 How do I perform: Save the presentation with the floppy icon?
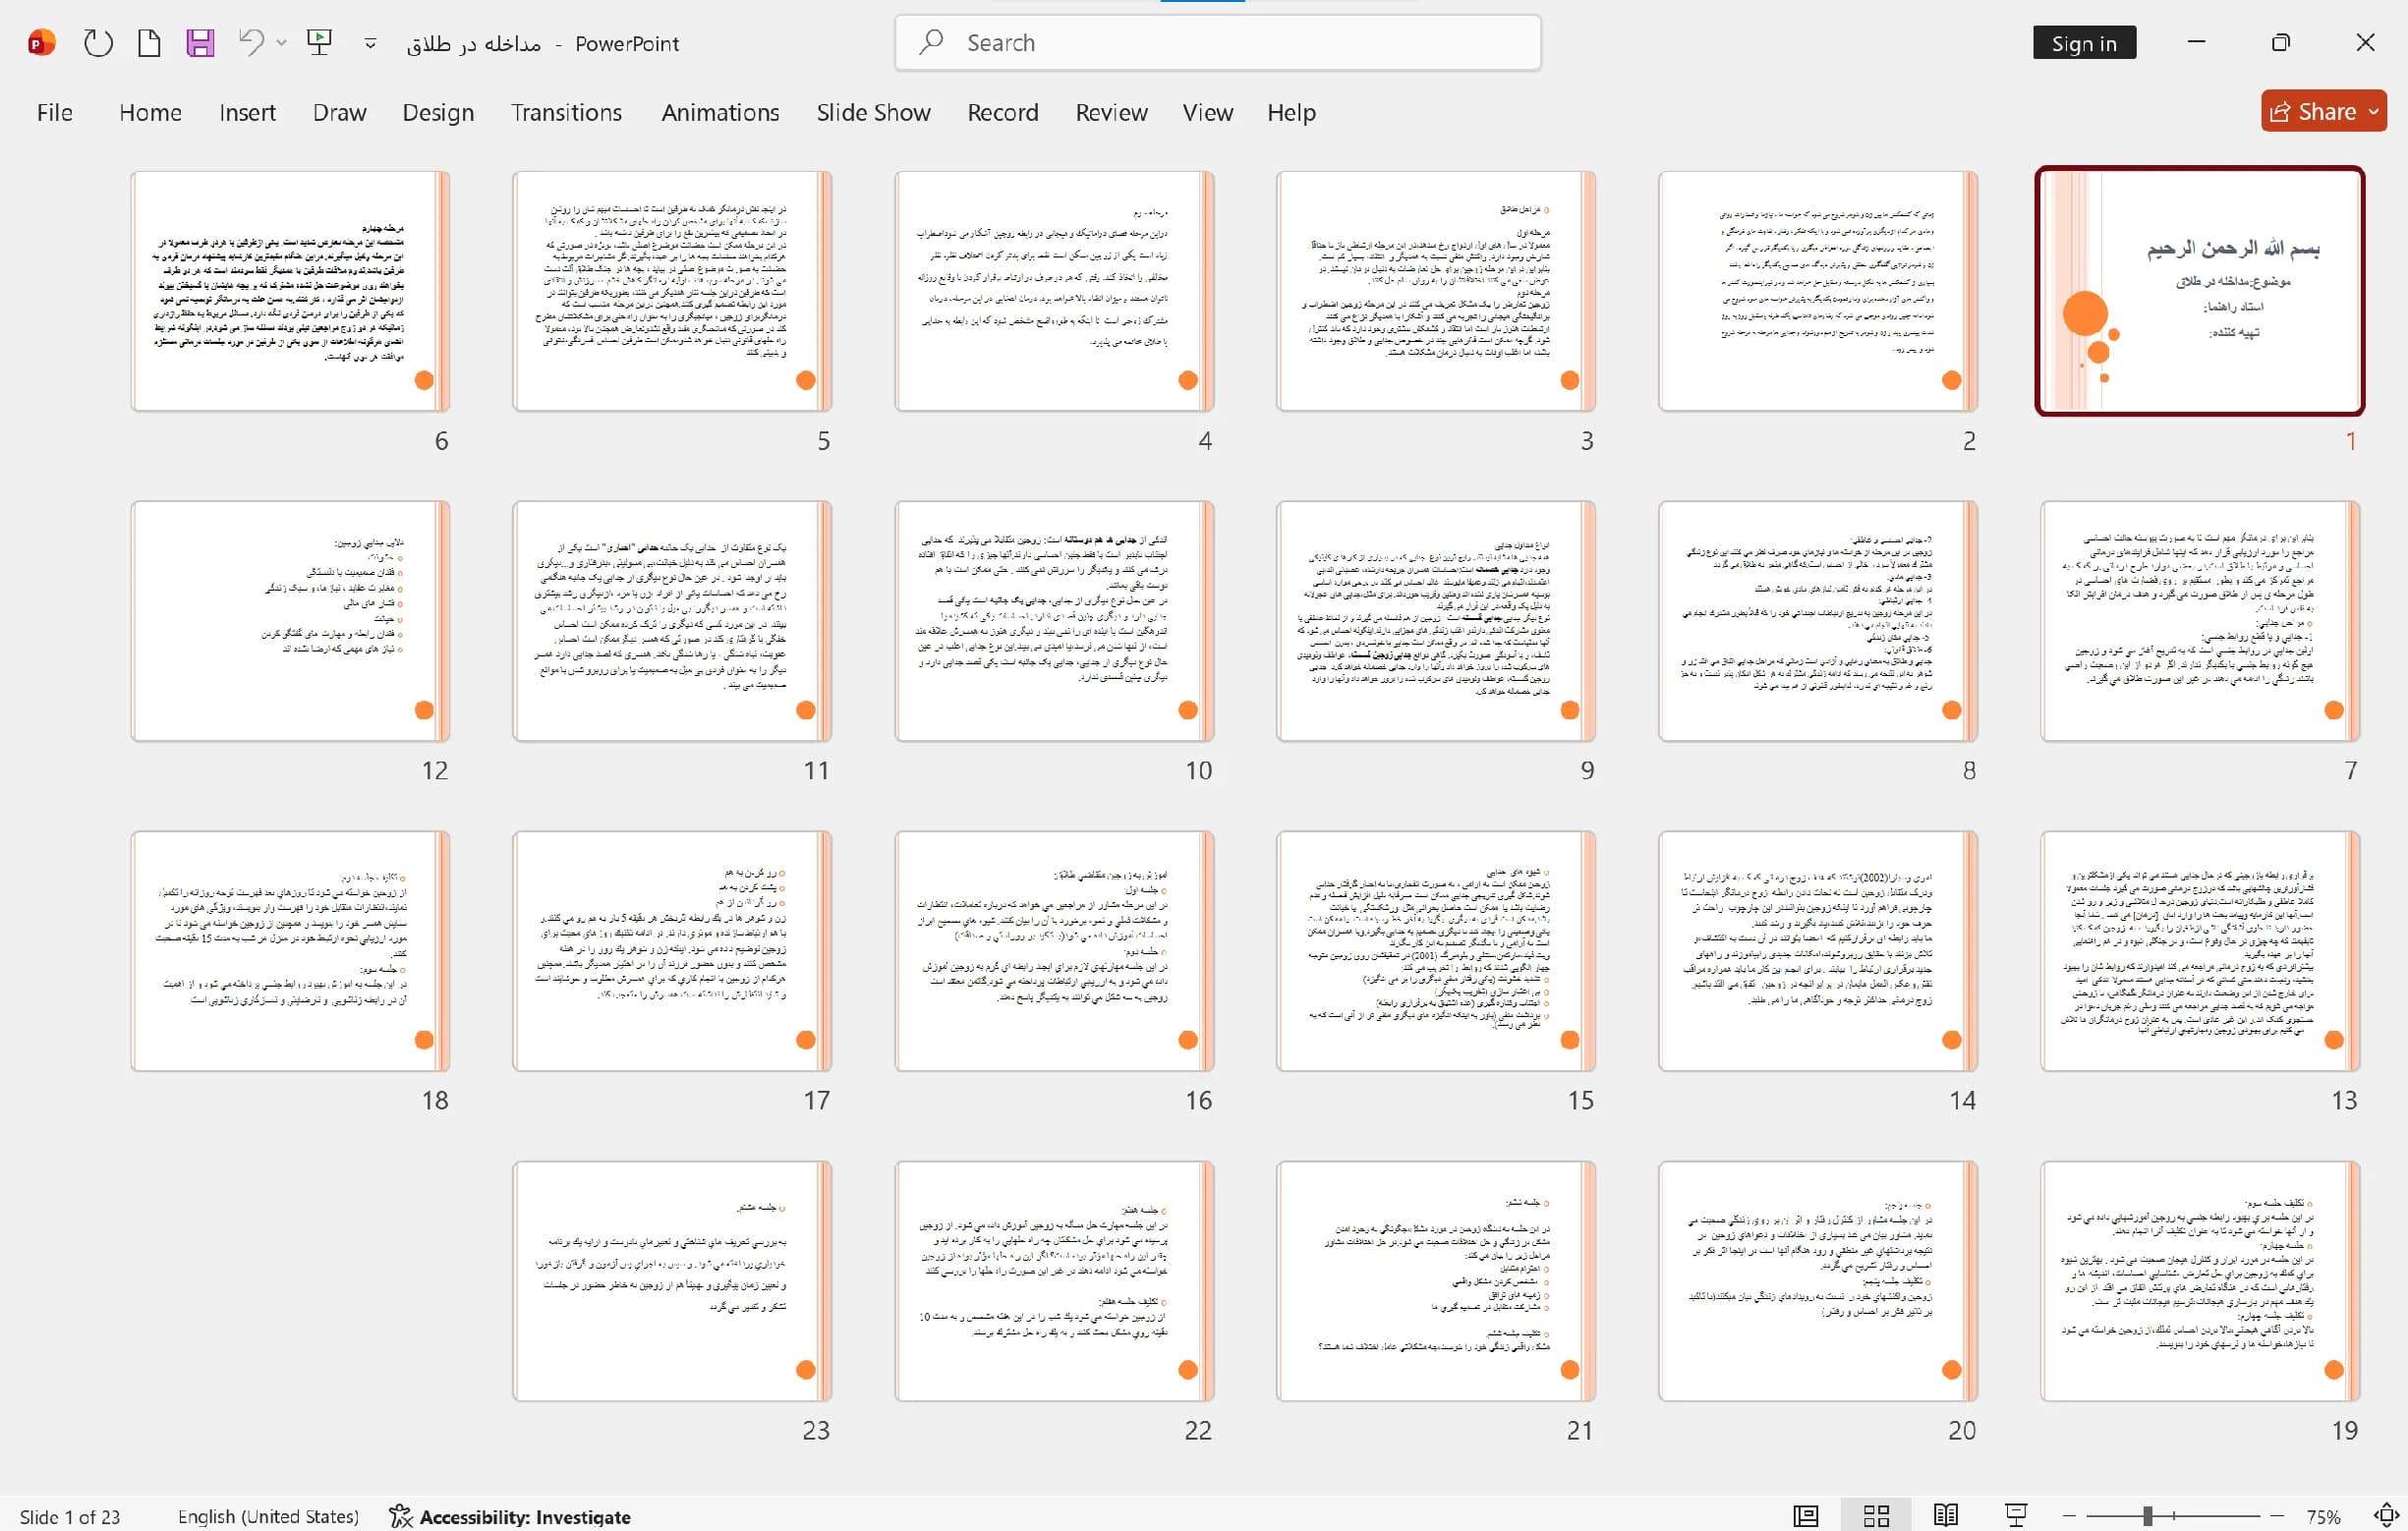(200, 43)
